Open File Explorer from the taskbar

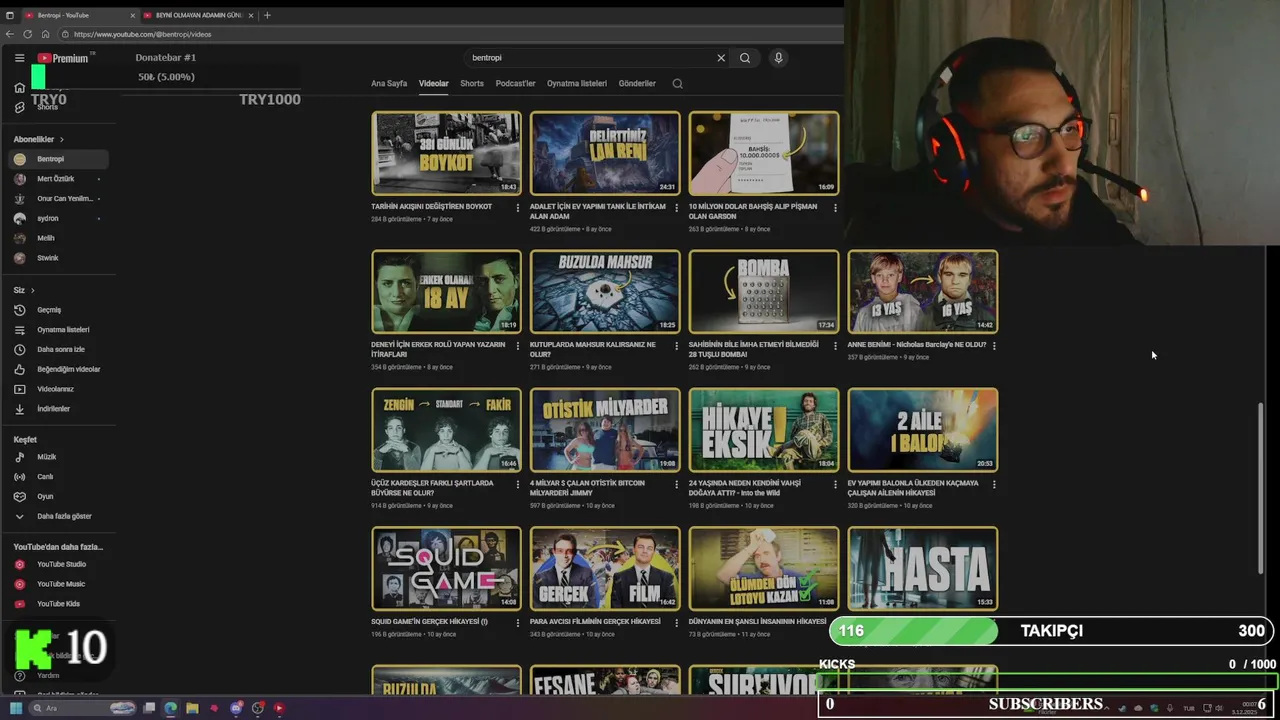[192, 708]
